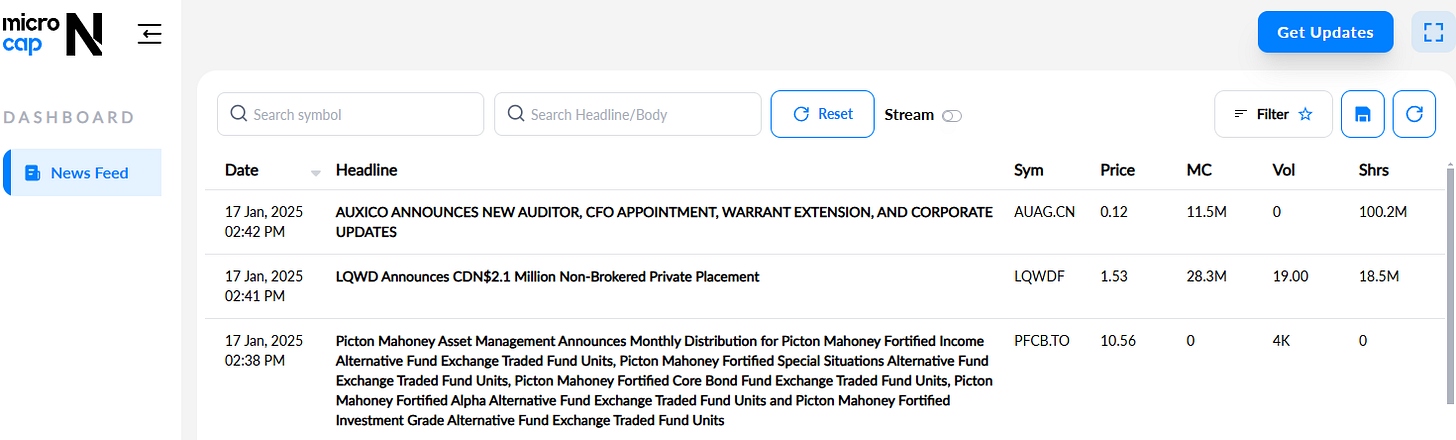
Task: Click the Reset button
Action: tap(823, 114)
